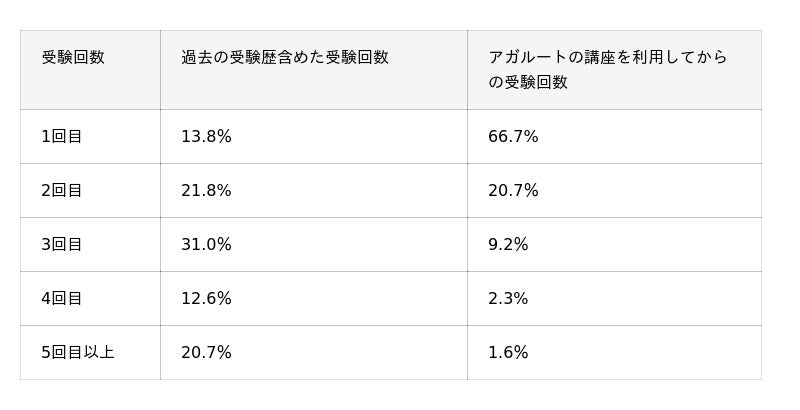
Task: Click the 13.8% cell
Action: tap(206, 137)
